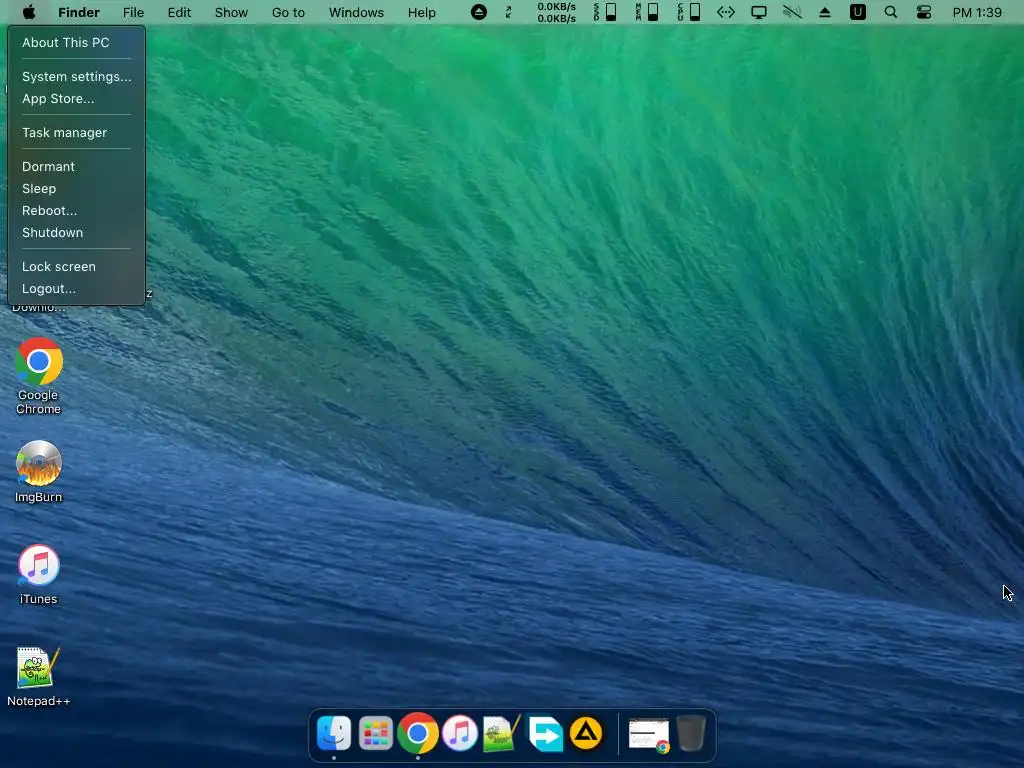The image size is (1024, 768).
Task: Open iTunes desktop shortcut
Action: pyautogui.click(x=39, y=575)
